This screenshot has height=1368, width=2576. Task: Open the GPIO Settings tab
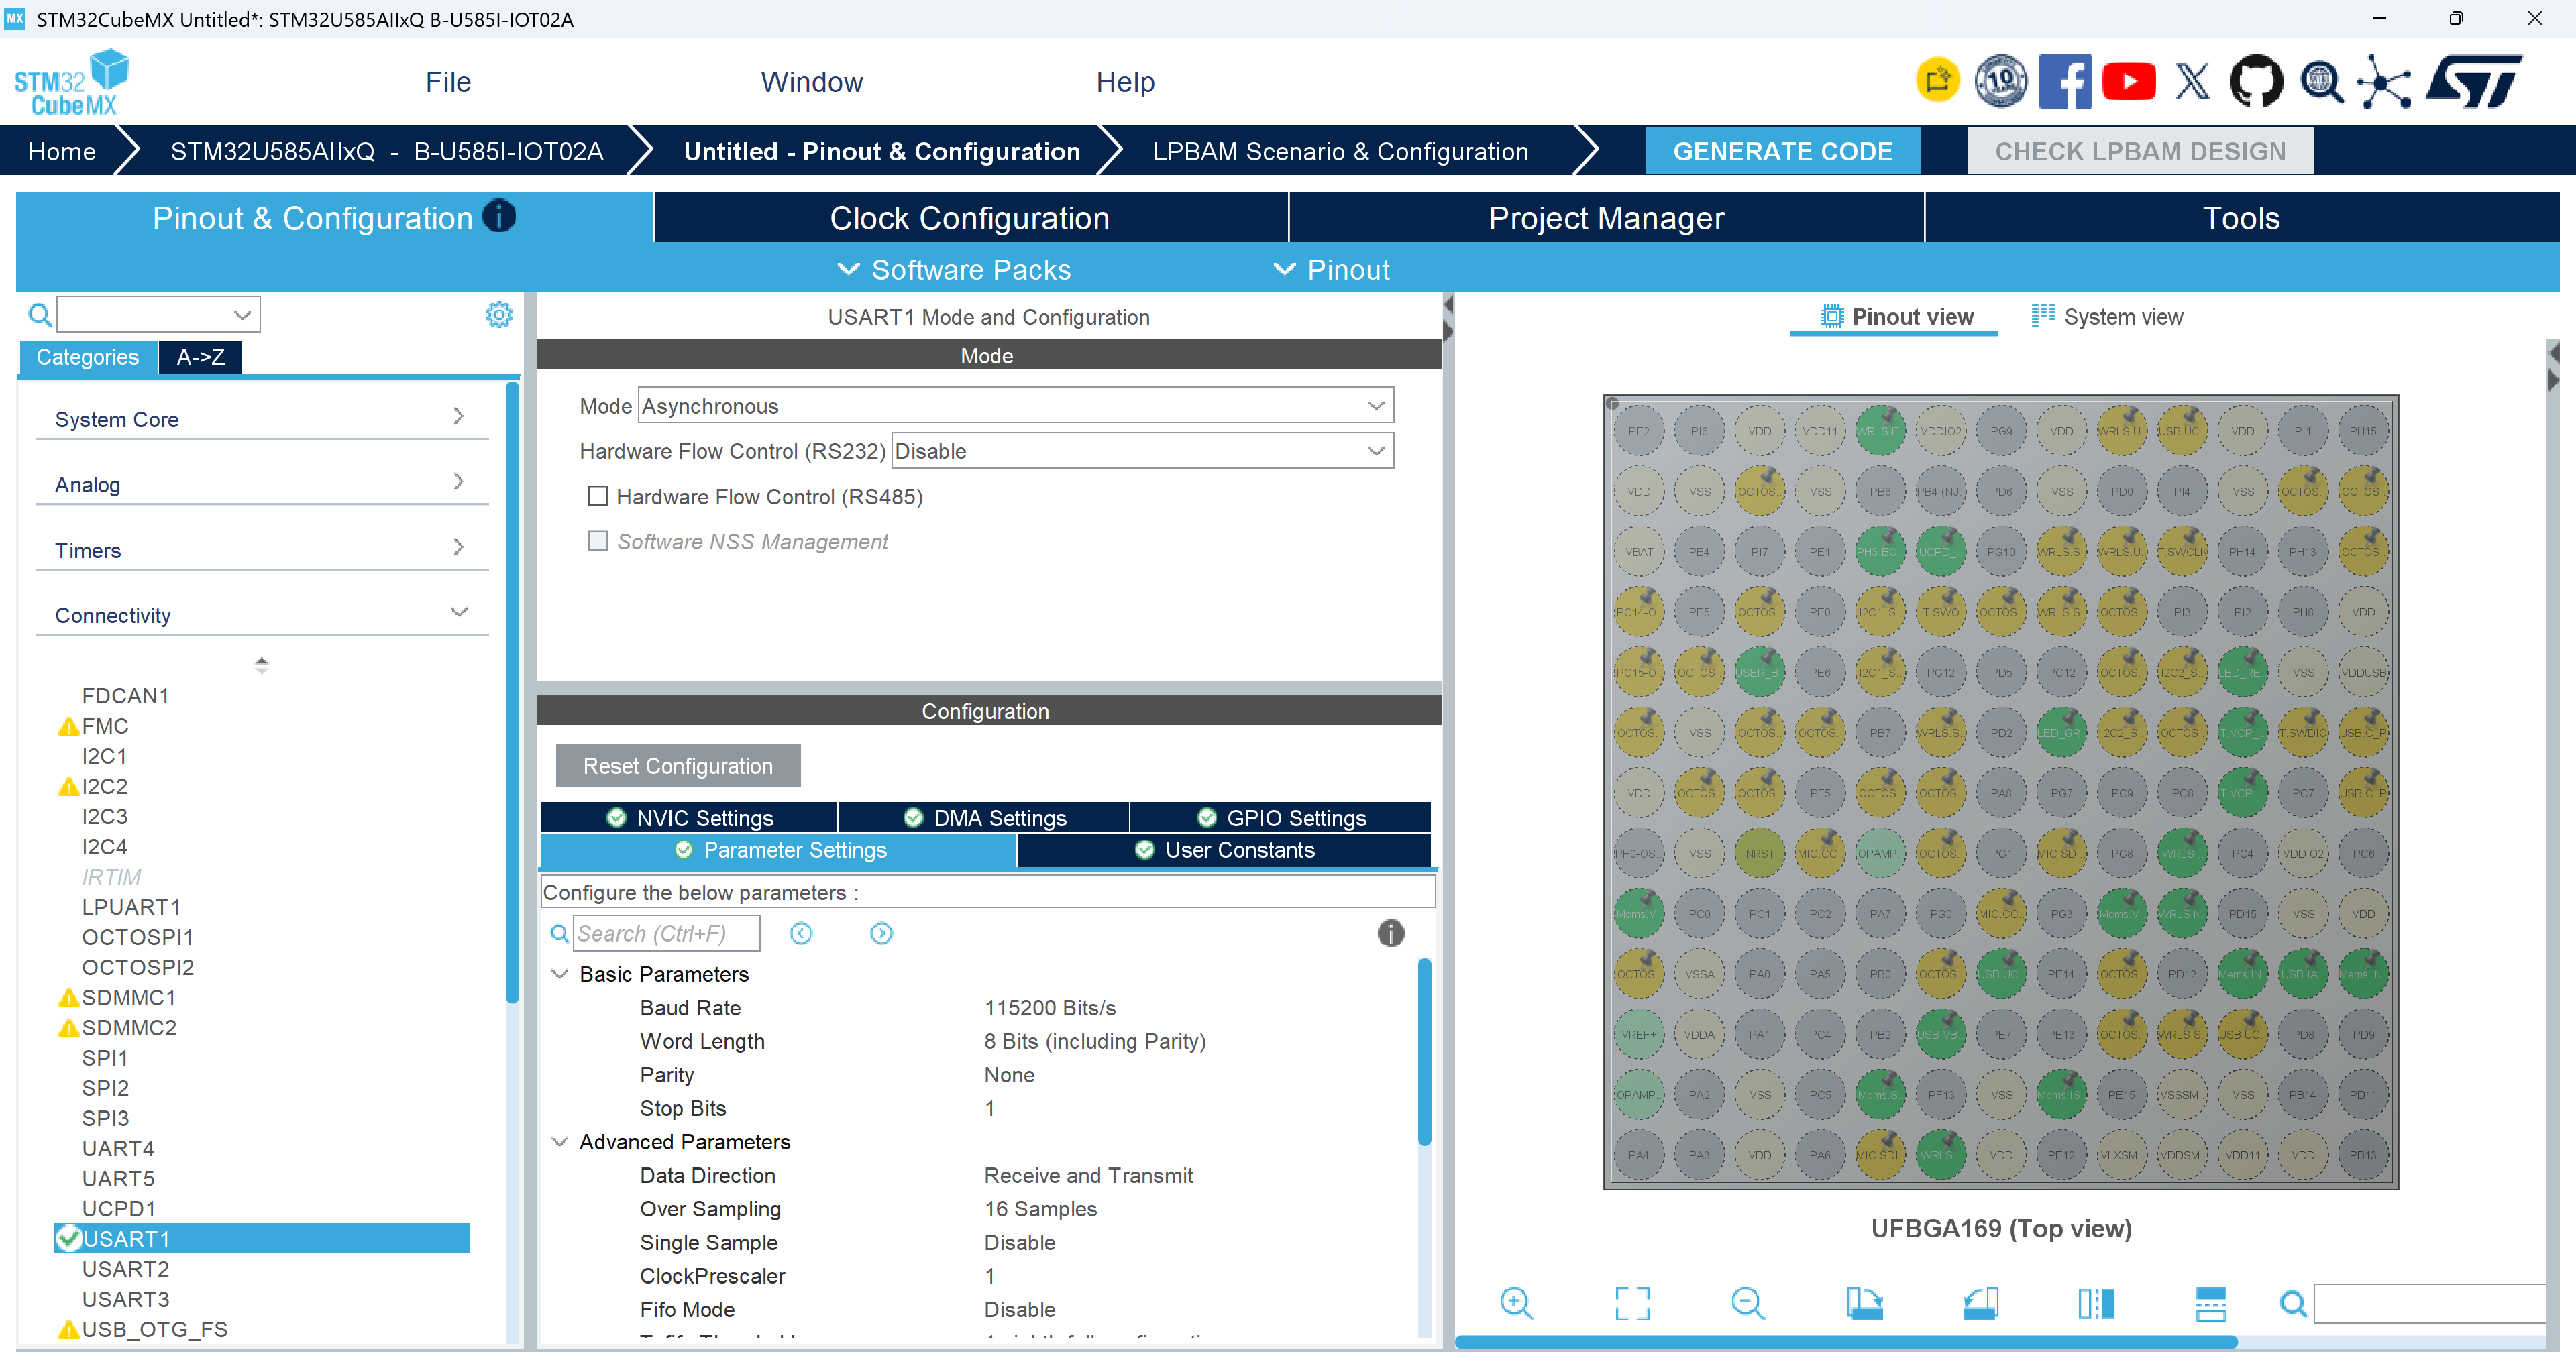1281,818
